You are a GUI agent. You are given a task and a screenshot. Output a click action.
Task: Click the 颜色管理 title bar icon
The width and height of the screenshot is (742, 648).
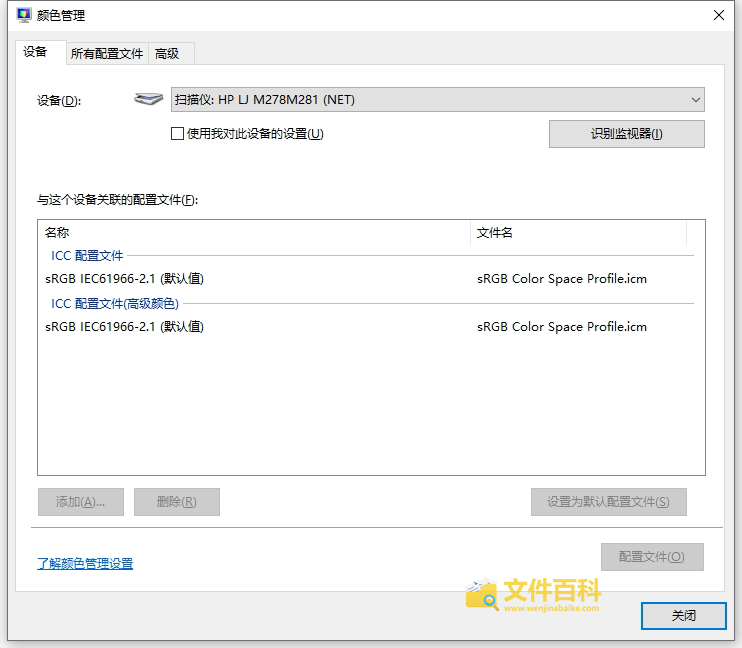click(x=23, y=15)
